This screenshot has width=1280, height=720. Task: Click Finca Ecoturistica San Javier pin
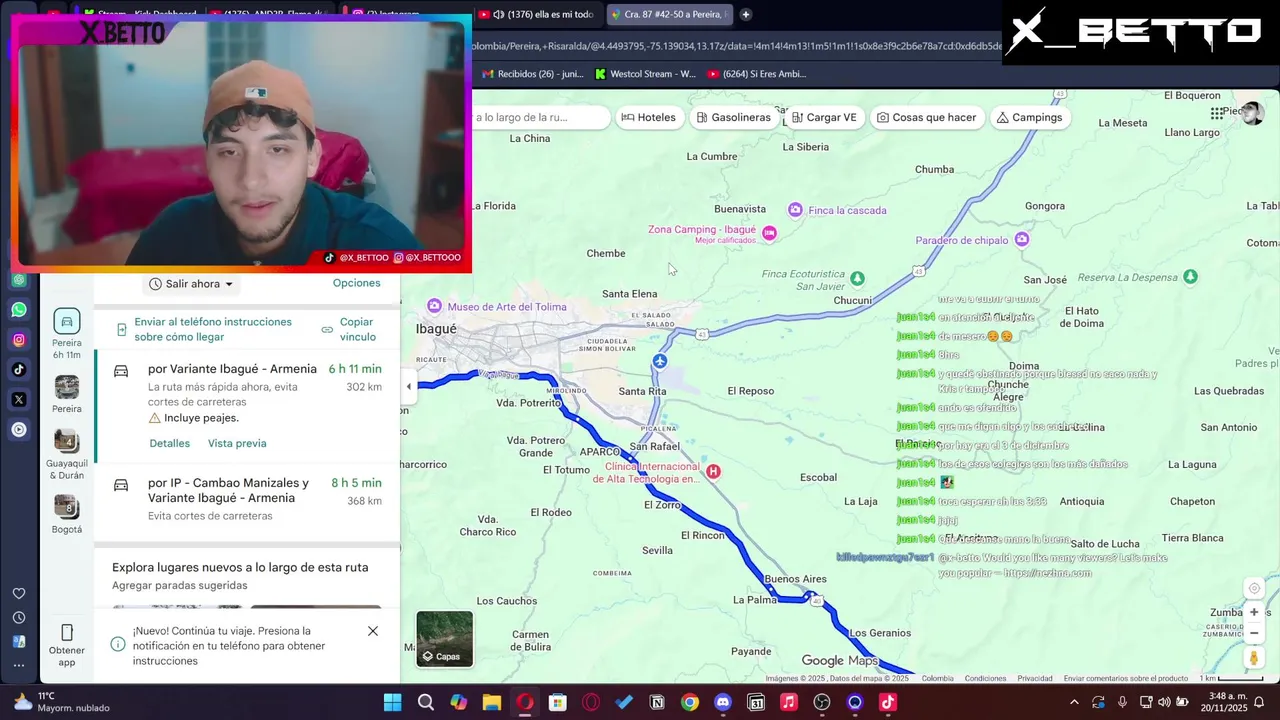(x=857, y=278)
